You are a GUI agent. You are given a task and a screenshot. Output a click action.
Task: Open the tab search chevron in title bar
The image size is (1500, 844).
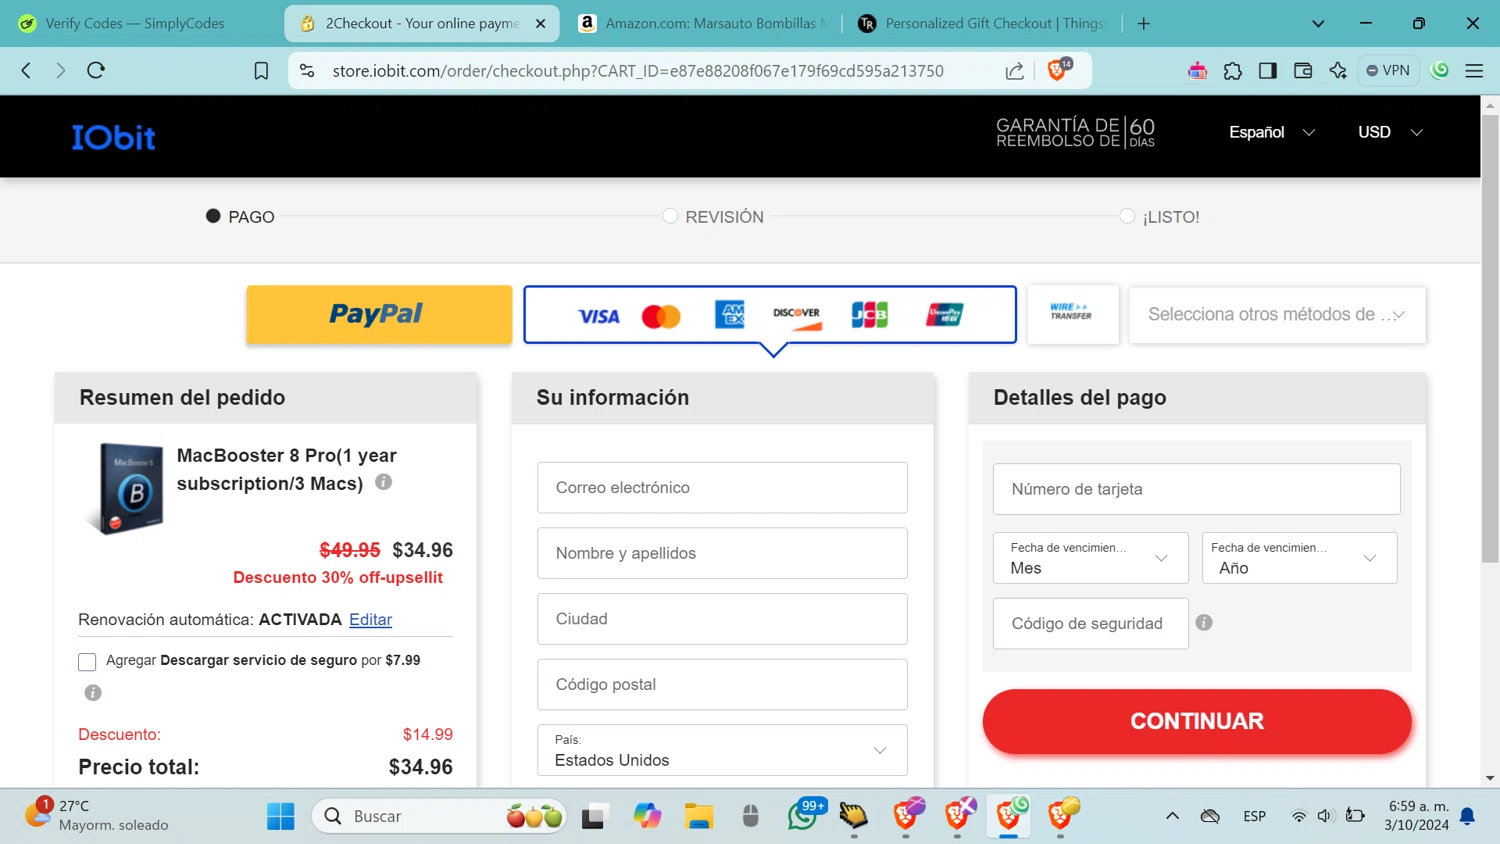click(x=1318, y=23)
